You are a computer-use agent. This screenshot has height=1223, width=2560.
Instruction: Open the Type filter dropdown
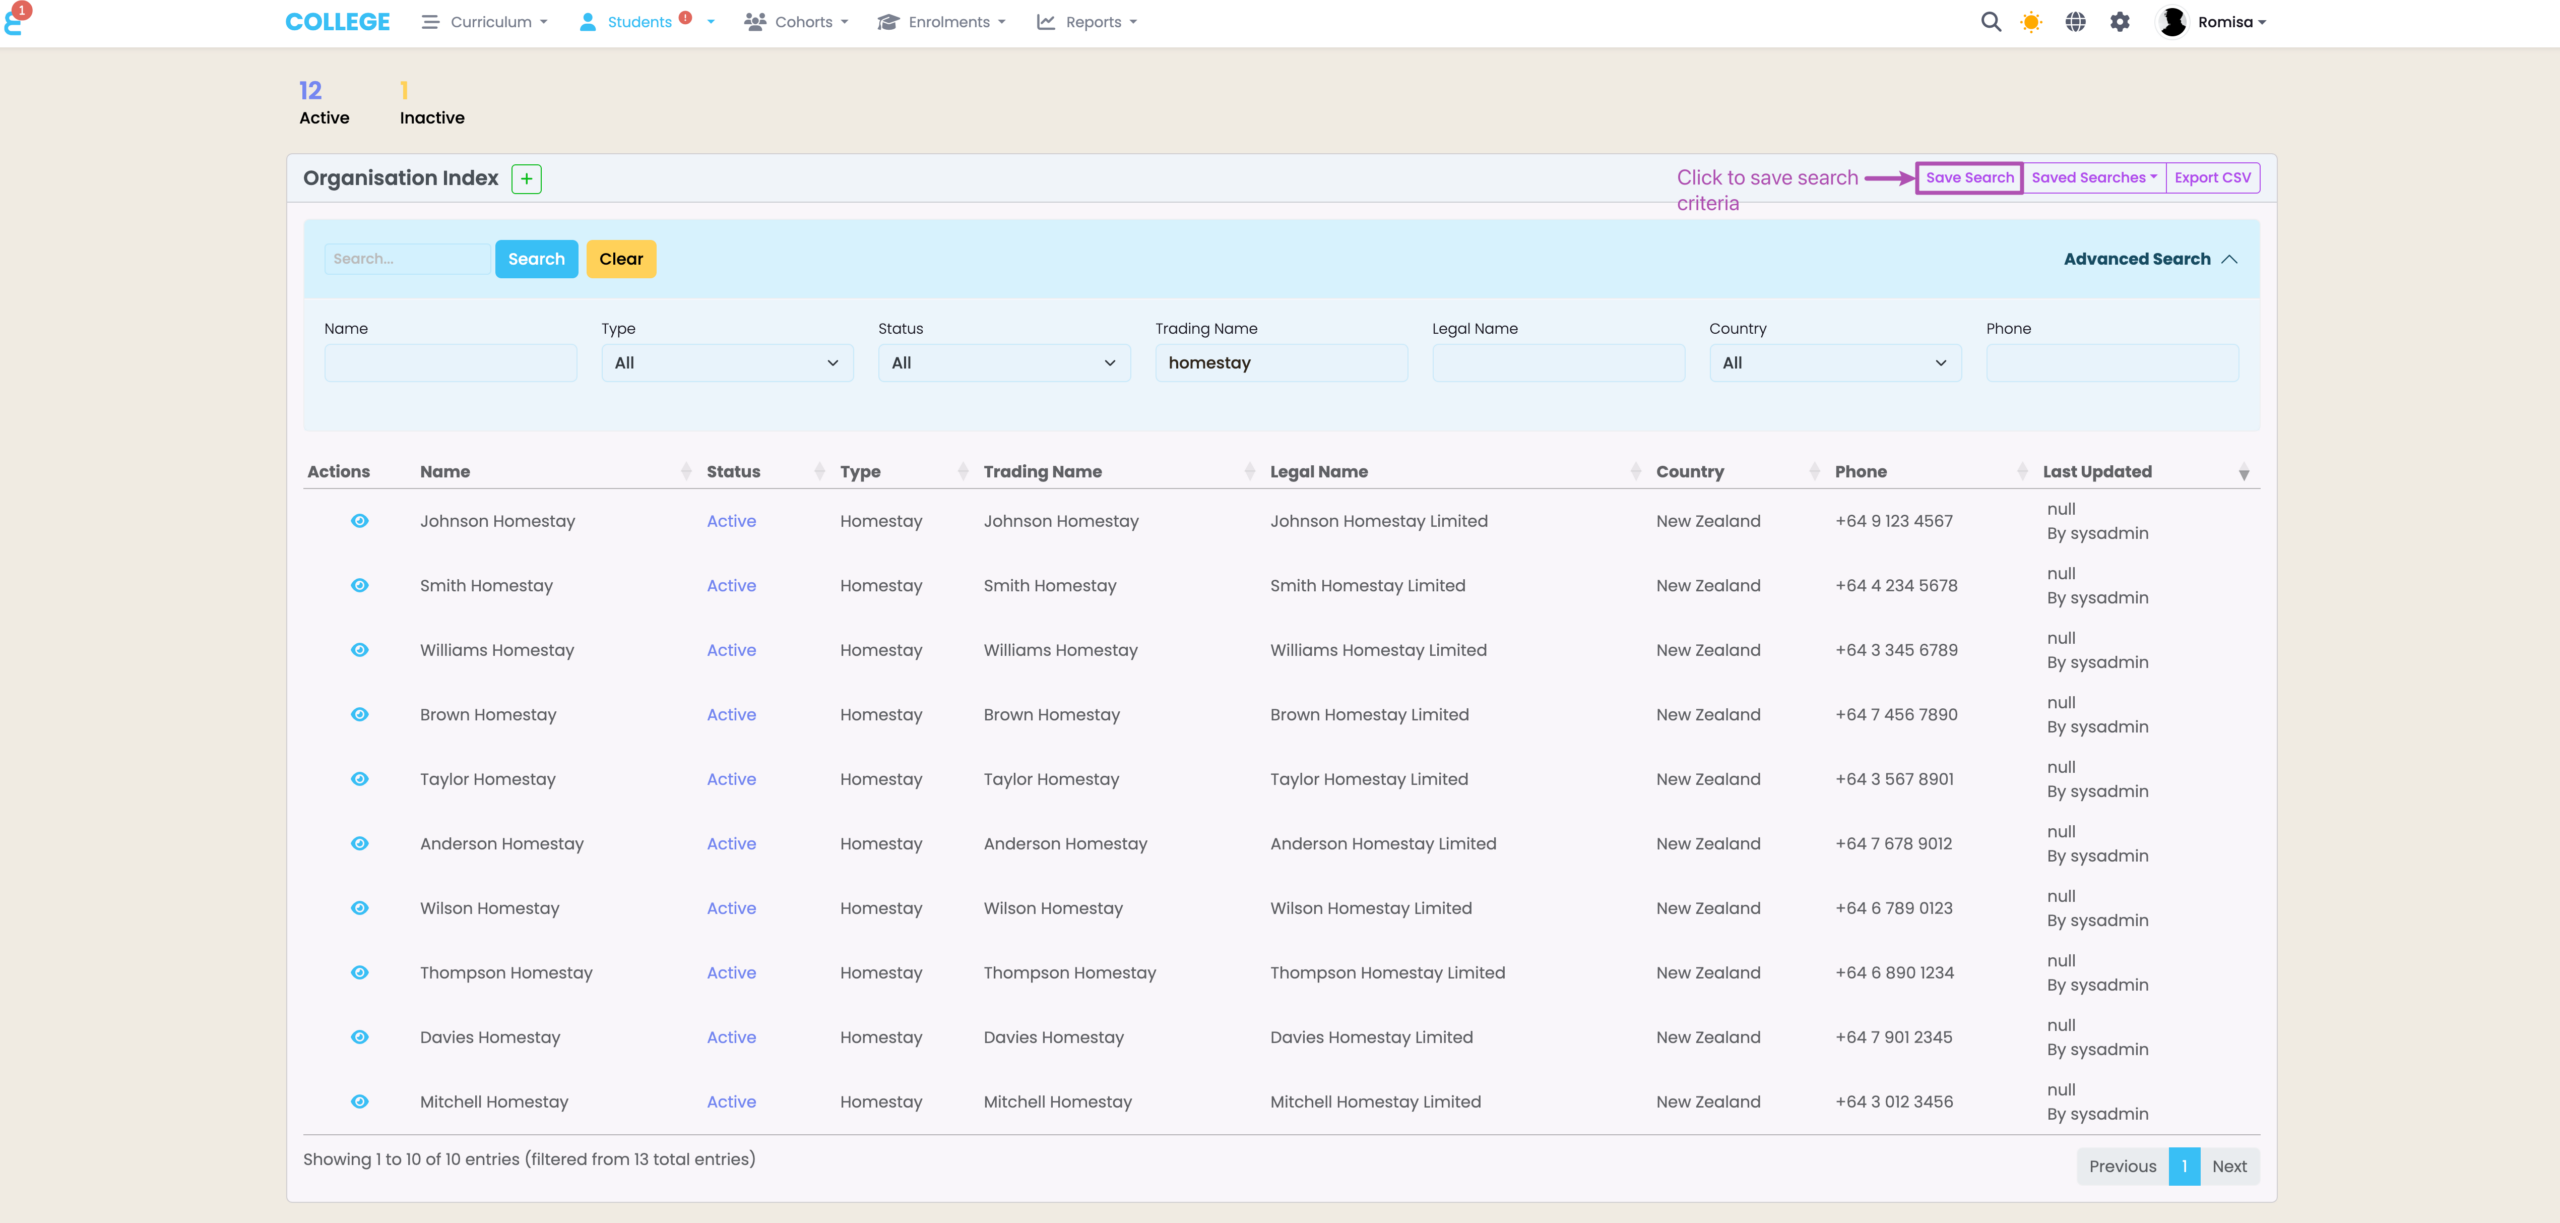[727, 363]
